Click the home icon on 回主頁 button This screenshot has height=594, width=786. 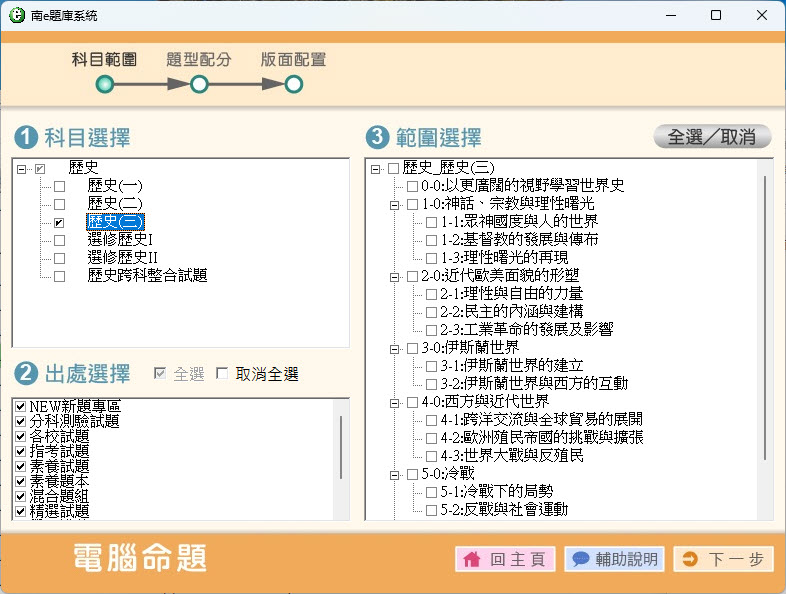click(x=472, y=559)
